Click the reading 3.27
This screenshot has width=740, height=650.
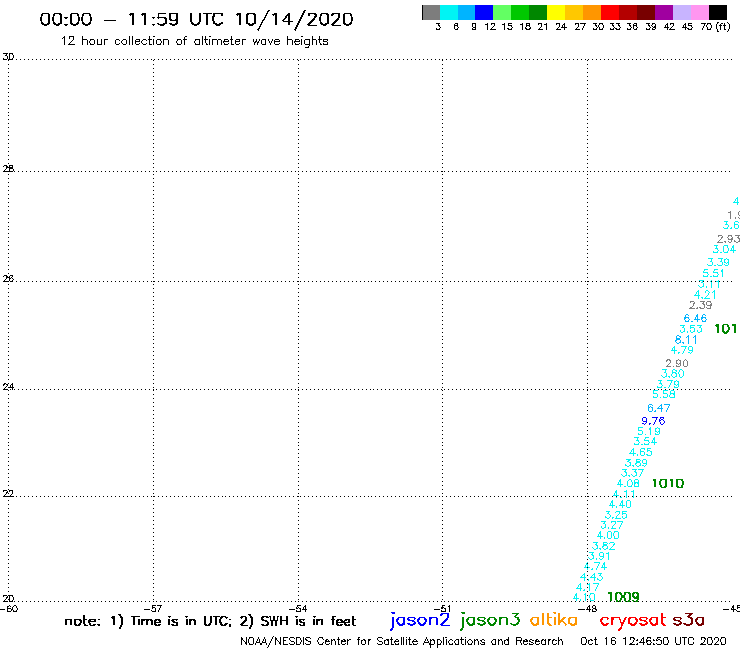point(612,525)
